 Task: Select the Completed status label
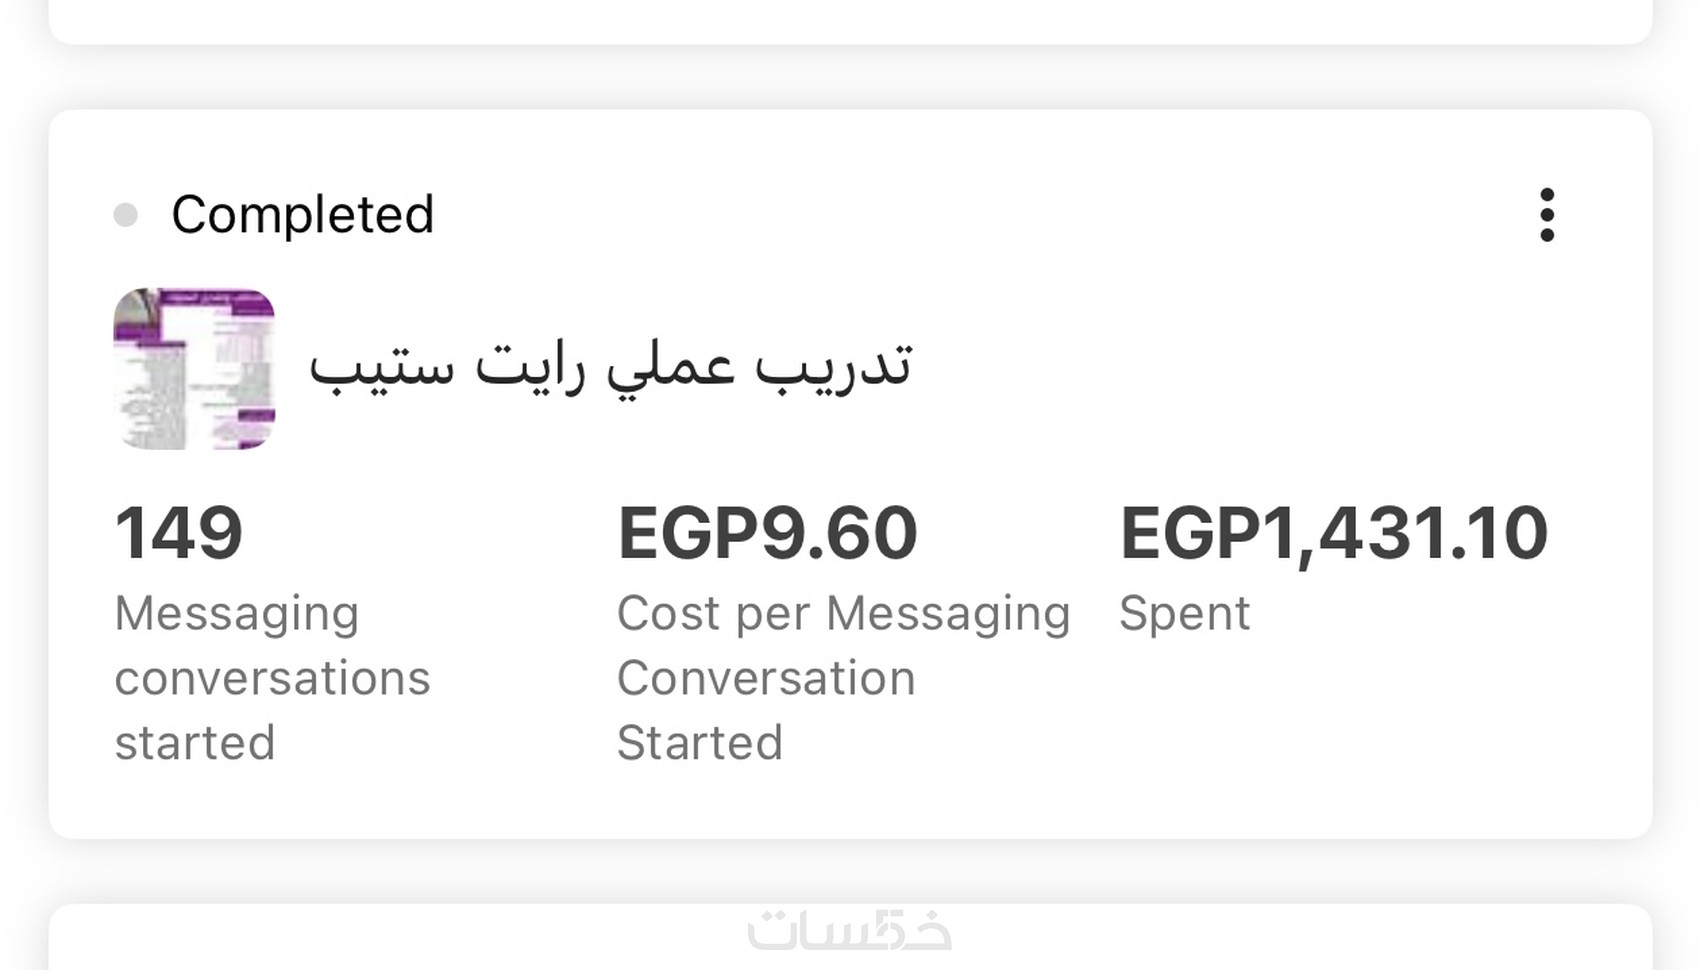tap(302, 215)
